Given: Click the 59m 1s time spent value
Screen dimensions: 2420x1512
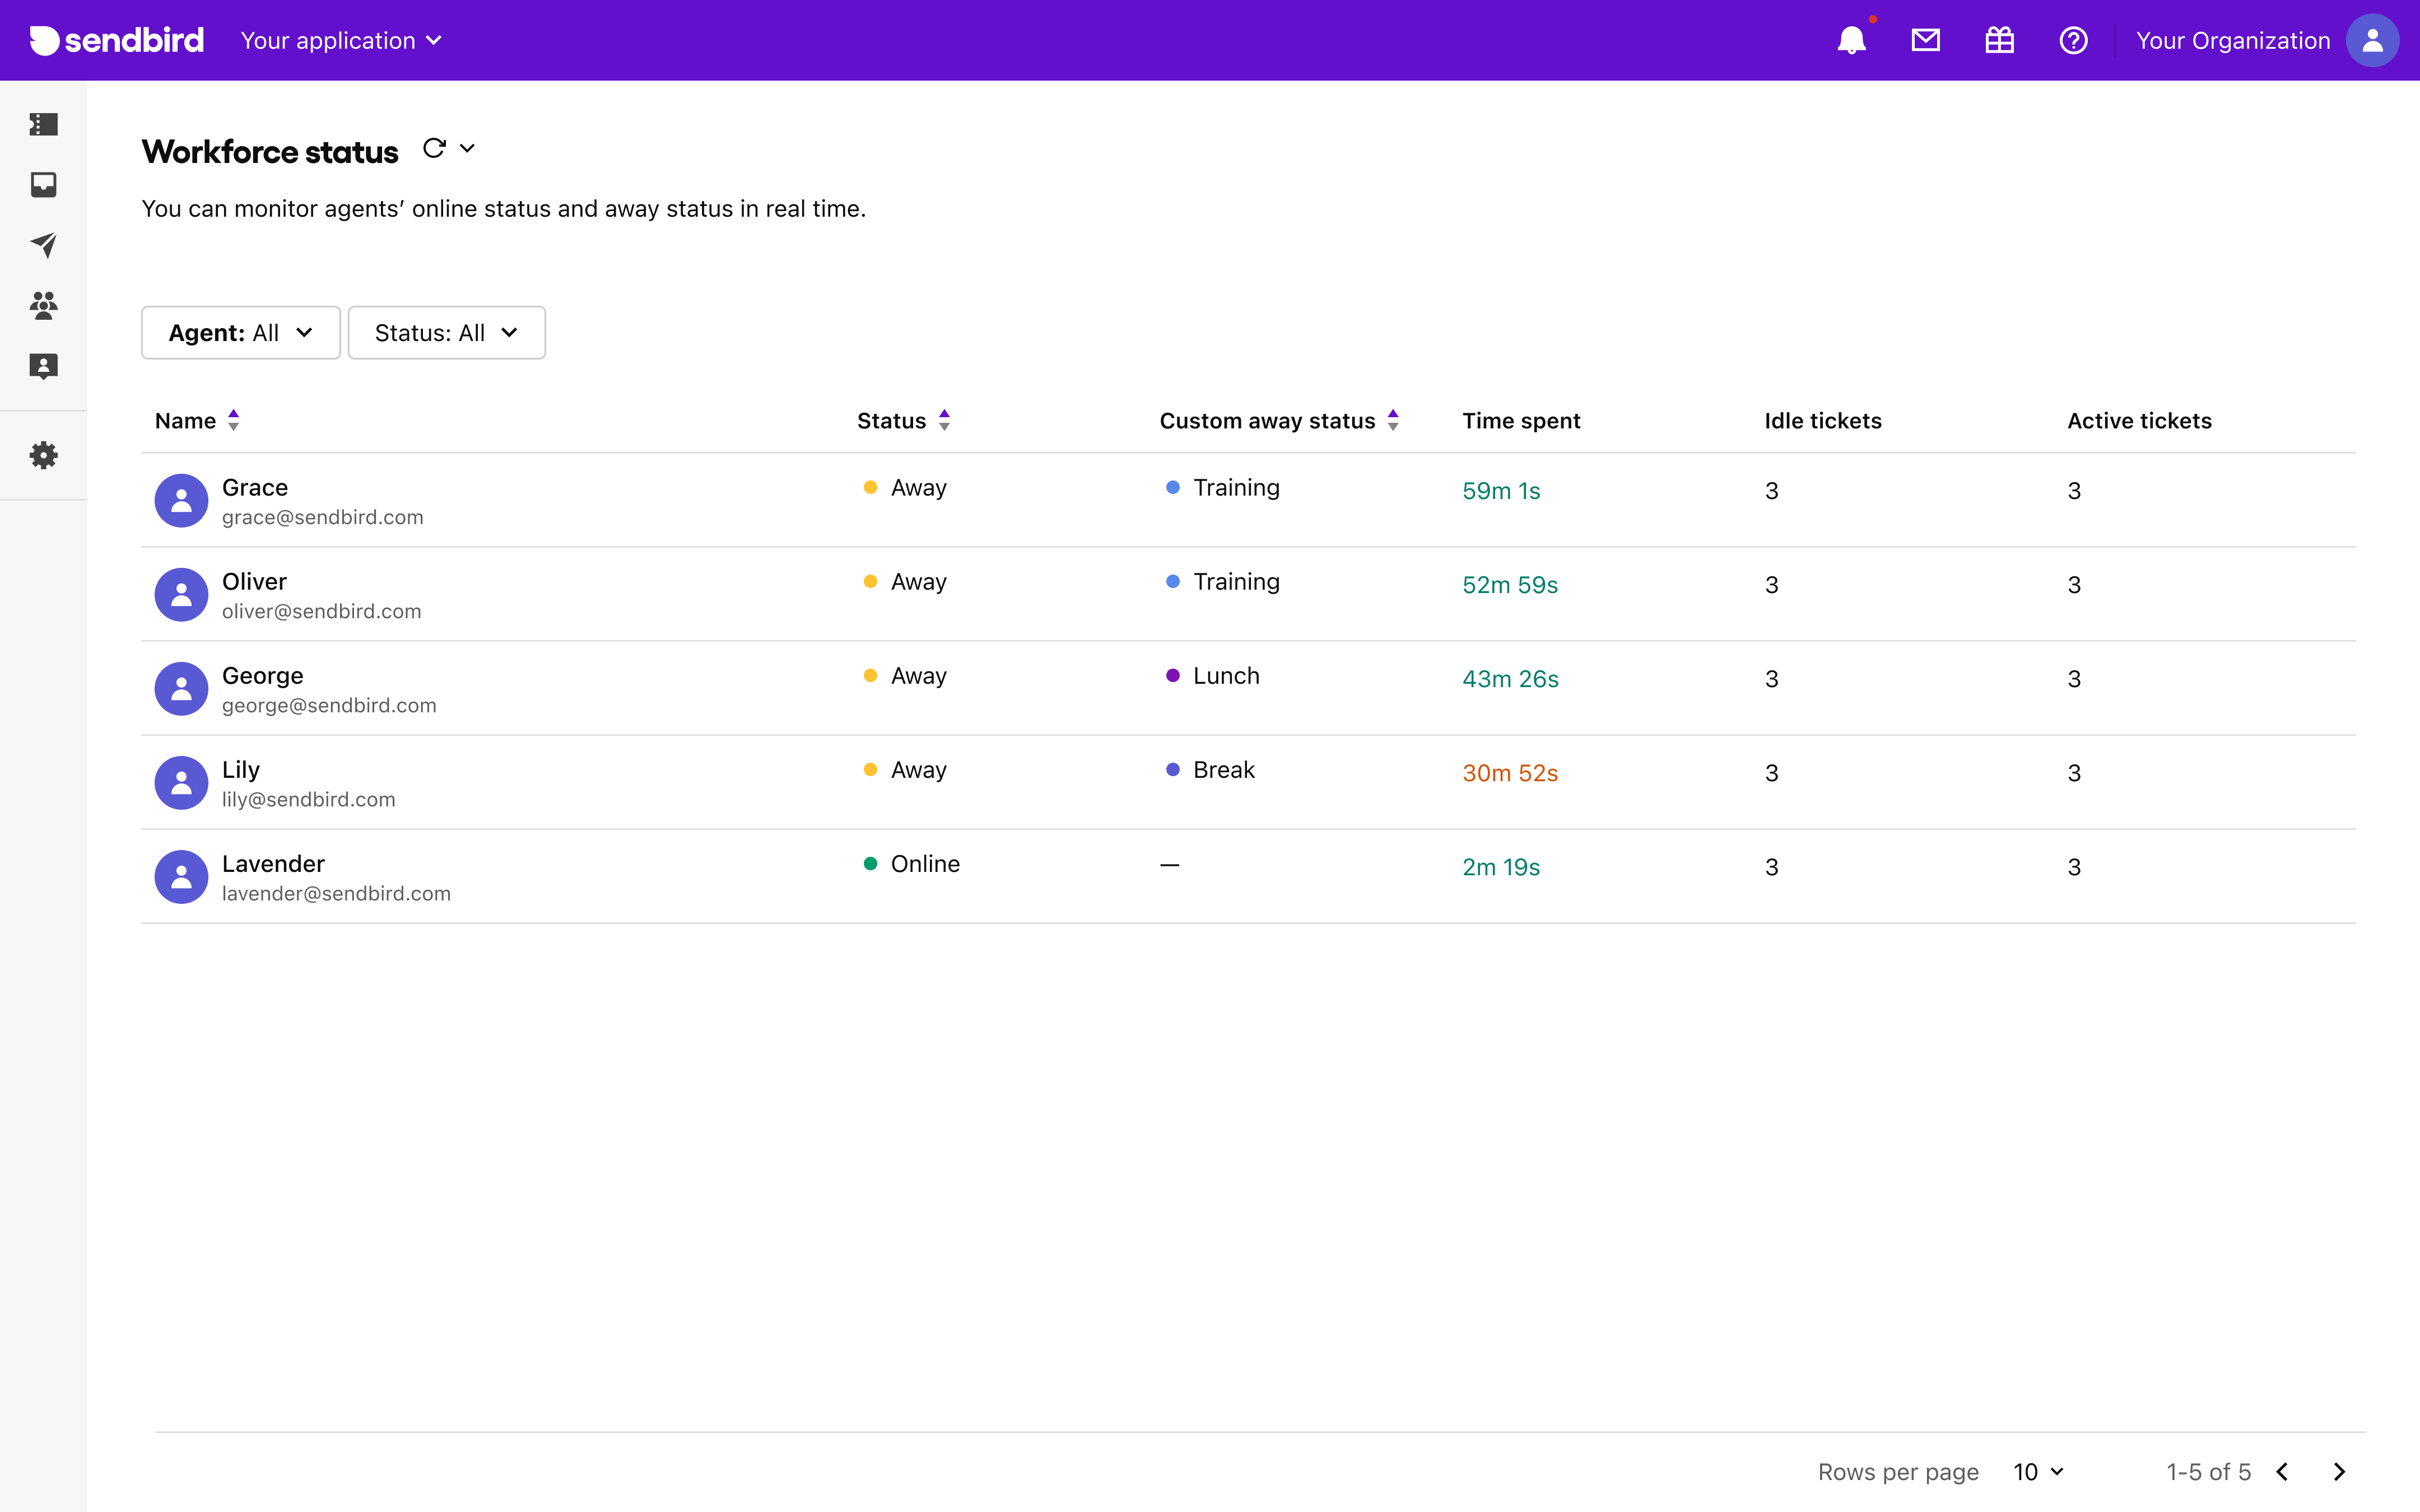Looking at the screenshot, I should pyautogui.click(x=1501, y=491).
